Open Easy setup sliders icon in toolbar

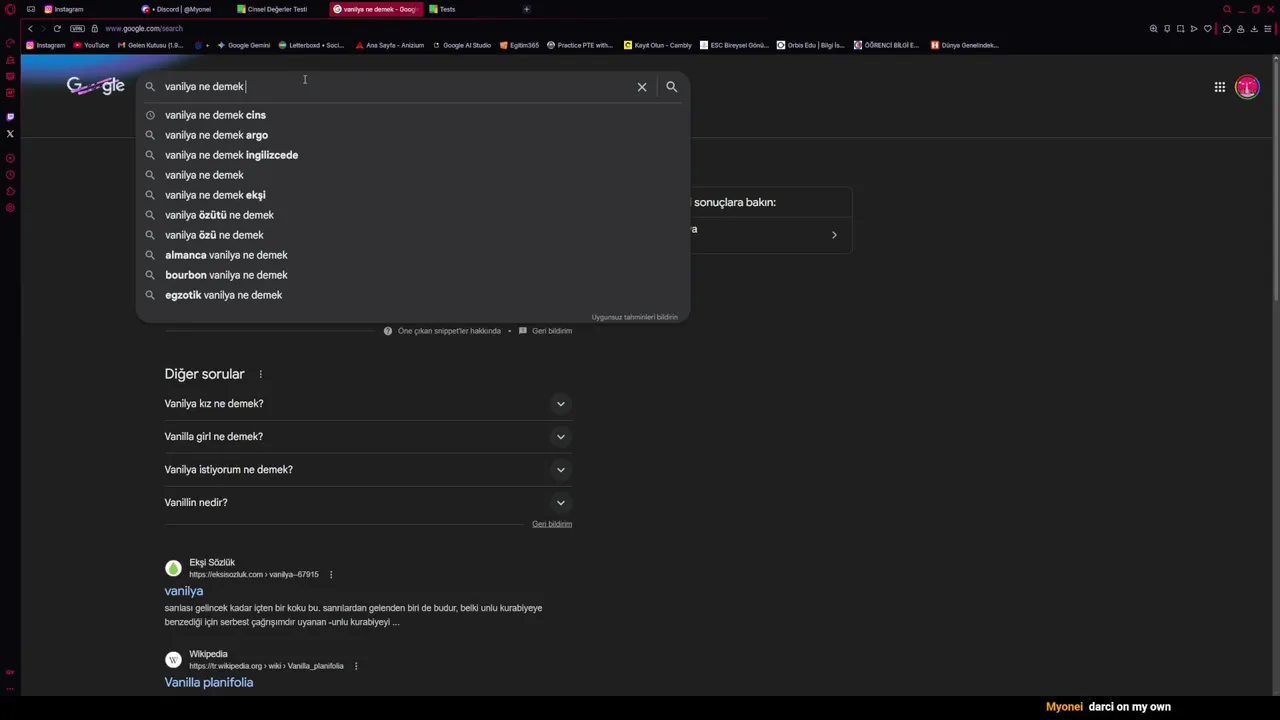pos(1267,28)
